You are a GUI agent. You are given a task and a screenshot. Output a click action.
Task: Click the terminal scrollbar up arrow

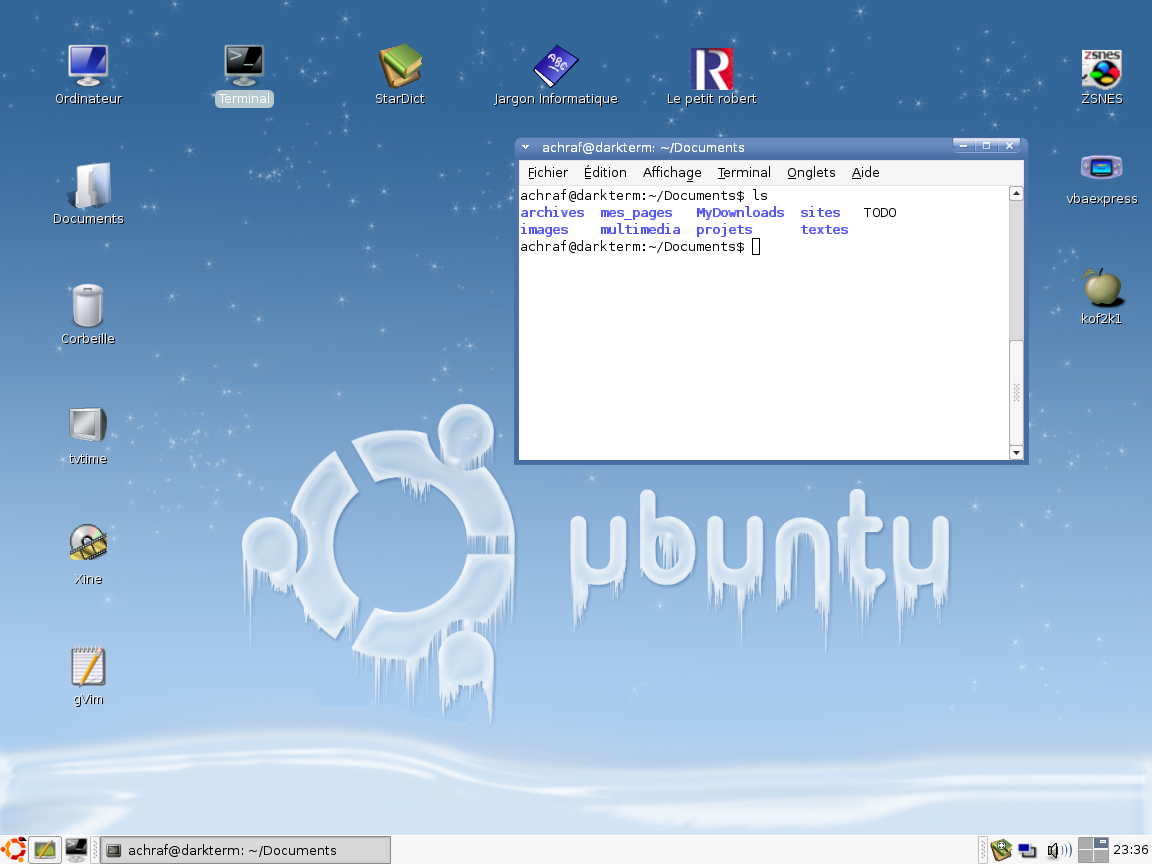click(x=1016, y=194)
